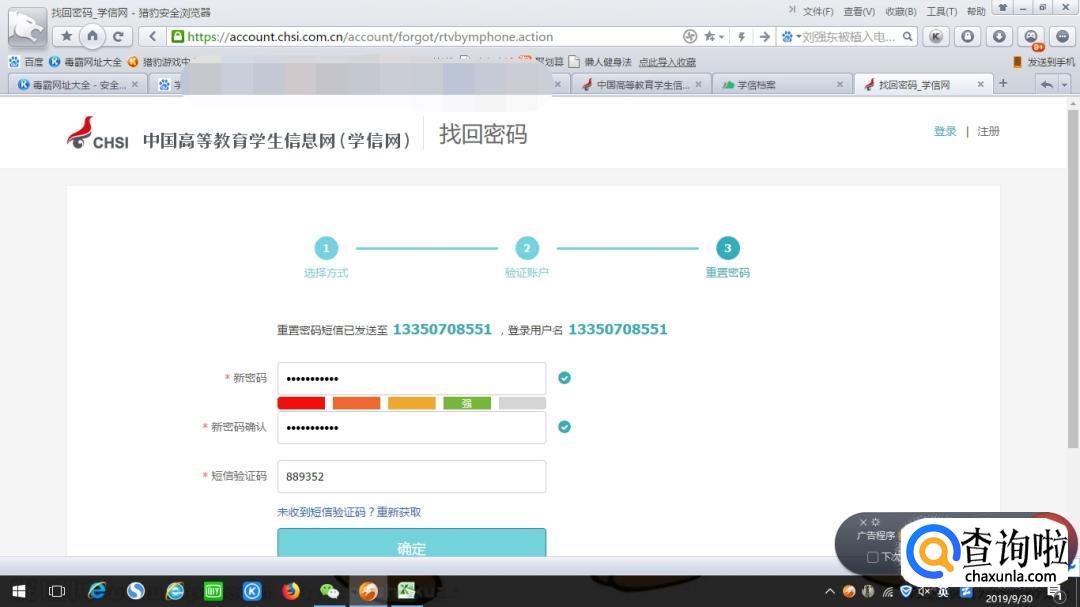Open settings gear in ad popup
1080x607 pixels.
click(875, 522)
